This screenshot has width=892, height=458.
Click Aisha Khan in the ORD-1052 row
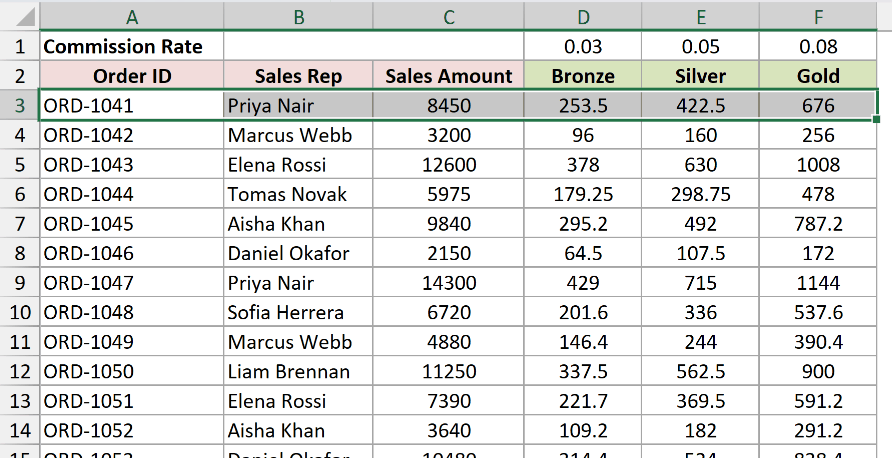[x=299, y=431]
